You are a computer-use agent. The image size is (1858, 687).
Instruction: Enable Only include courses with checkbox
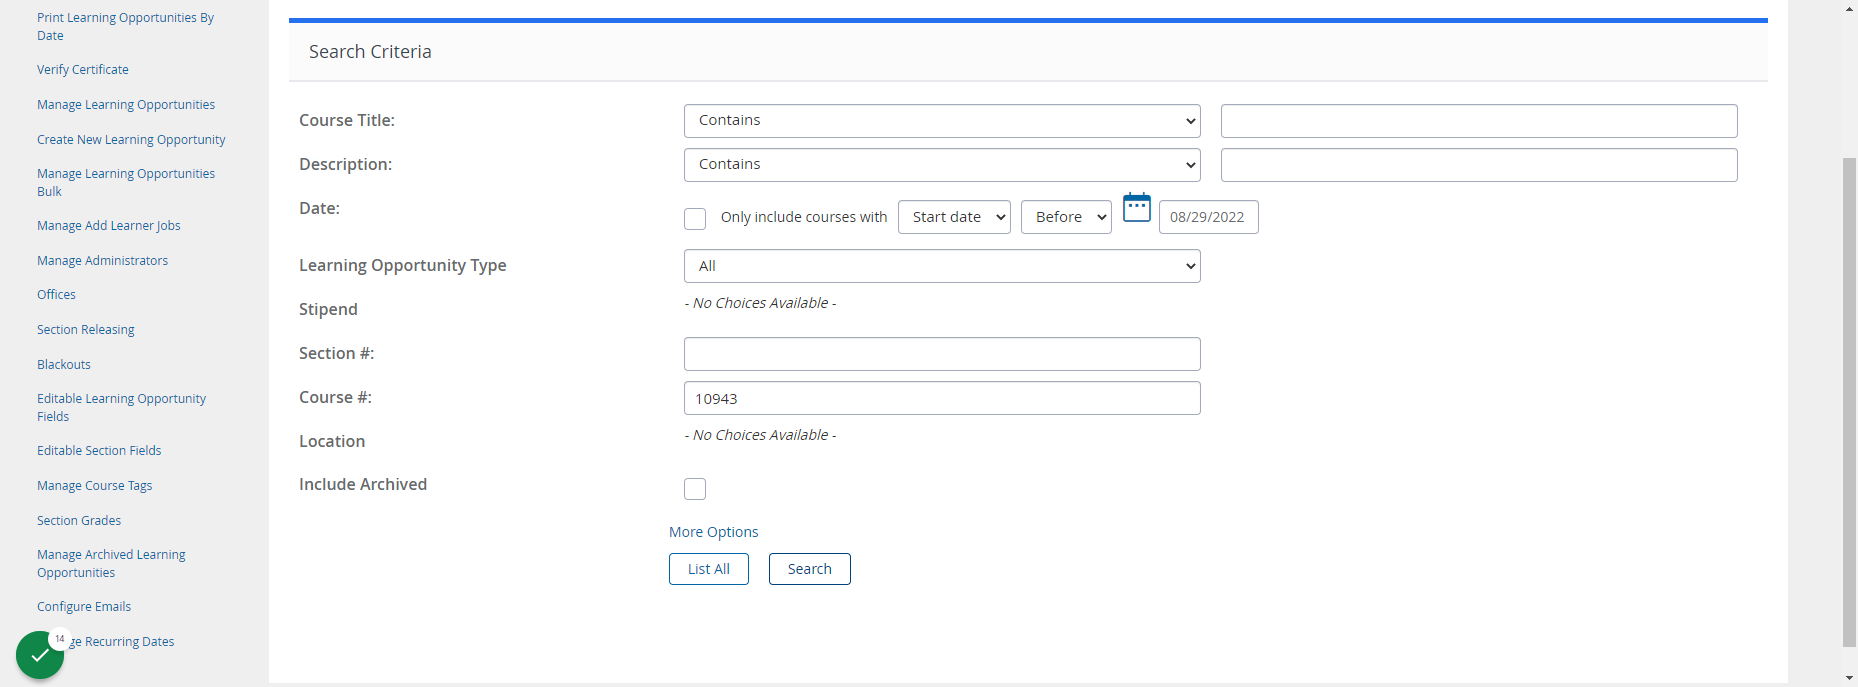tap(695, 219)
